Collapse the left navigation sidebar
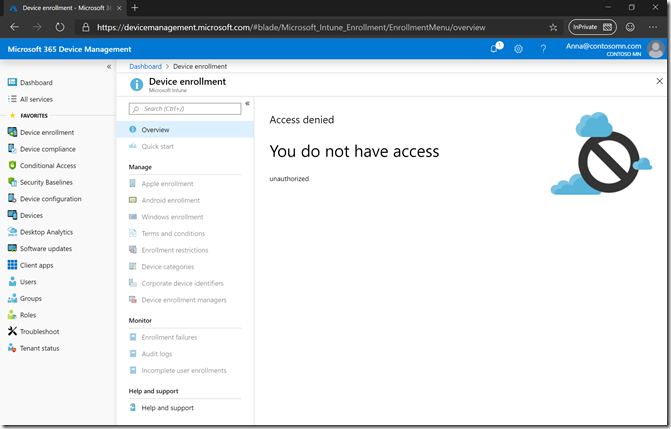Screen dimensions: 671x429 (x=109, y=66)
